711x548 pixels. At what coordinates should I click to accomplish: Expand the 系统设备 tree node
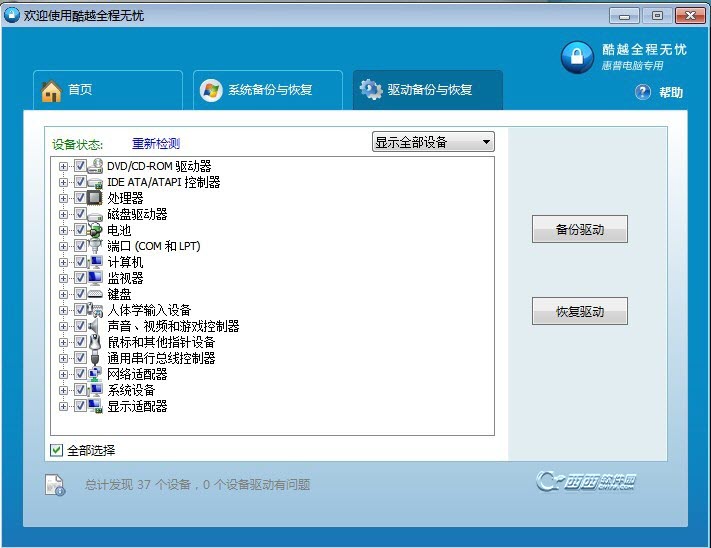[63, 390]
